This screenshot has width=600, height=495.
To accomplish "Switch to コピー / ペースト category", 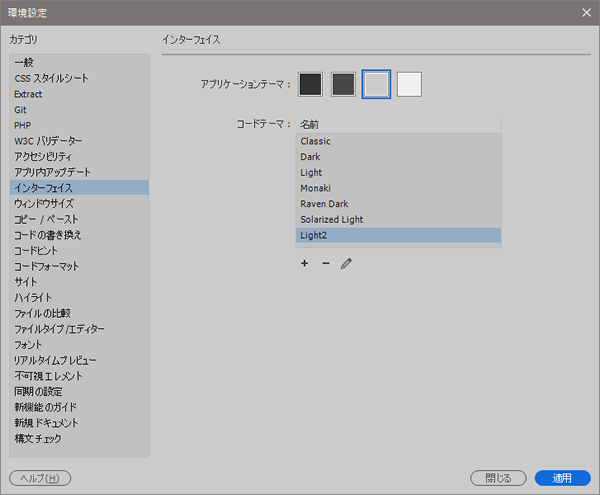I will [79, 219].
